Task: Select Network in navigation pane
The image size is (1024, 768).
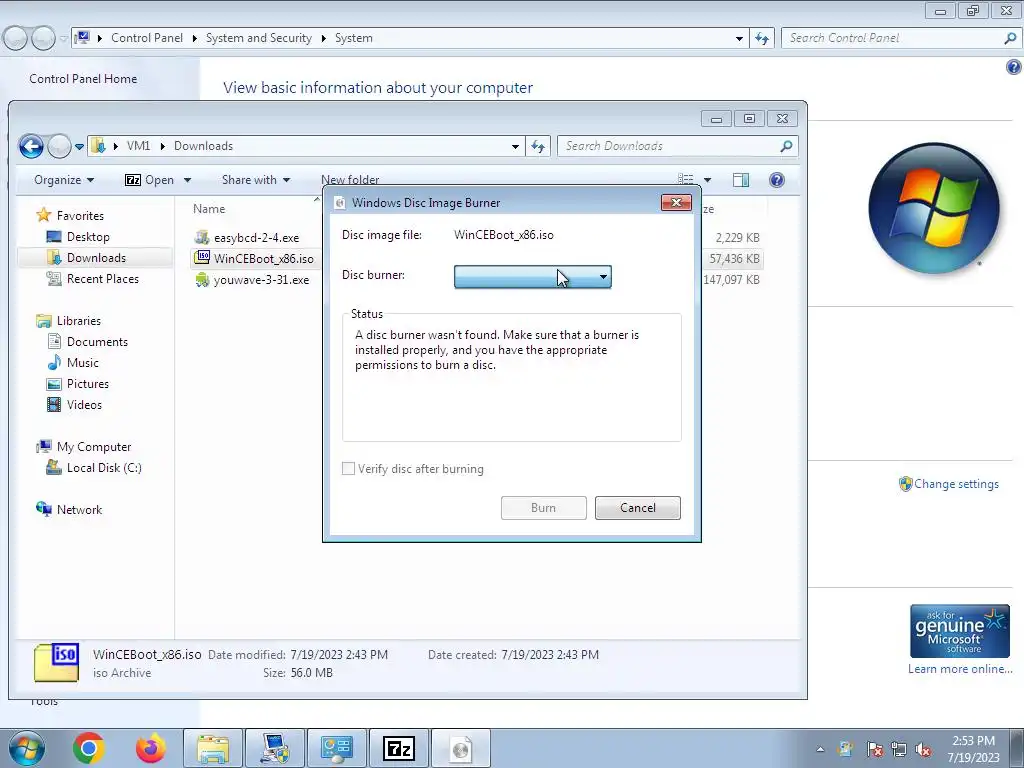Action: click(79, 509)
